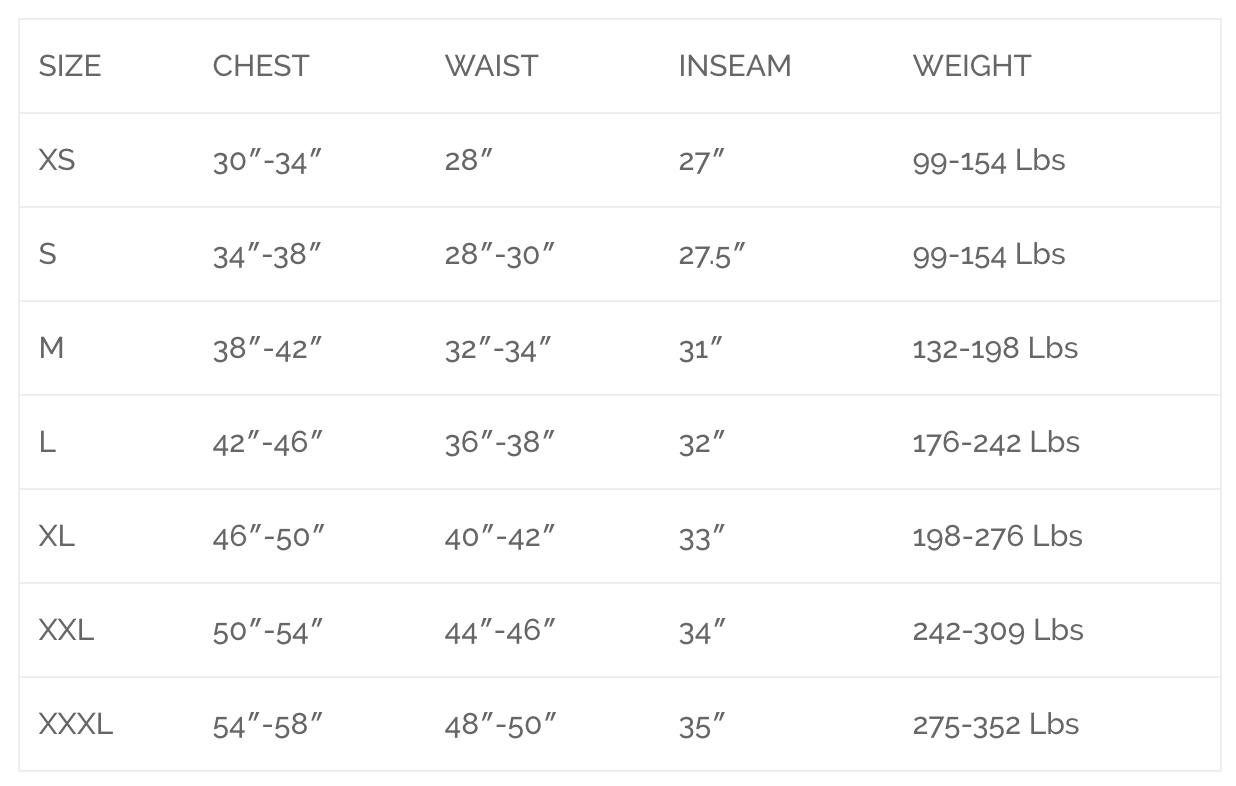The height and width of the screenshot is (786, 1236).
Task: Click the L waist value 36"-38"
Action: tap(499, 442)
